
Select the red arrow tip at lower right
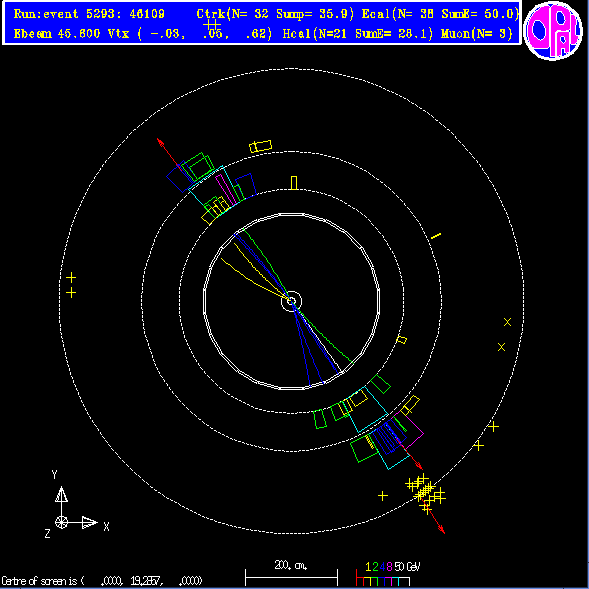coord(442,530)
